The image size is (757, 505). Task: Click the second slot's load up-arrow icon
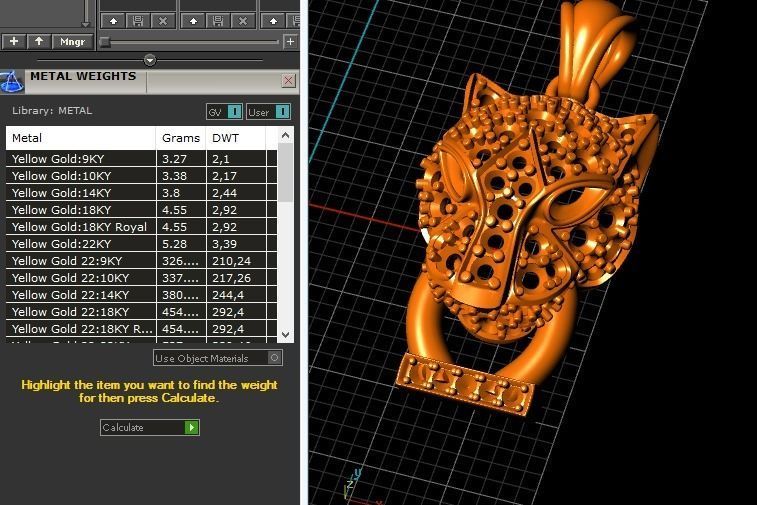coord(193,21)
